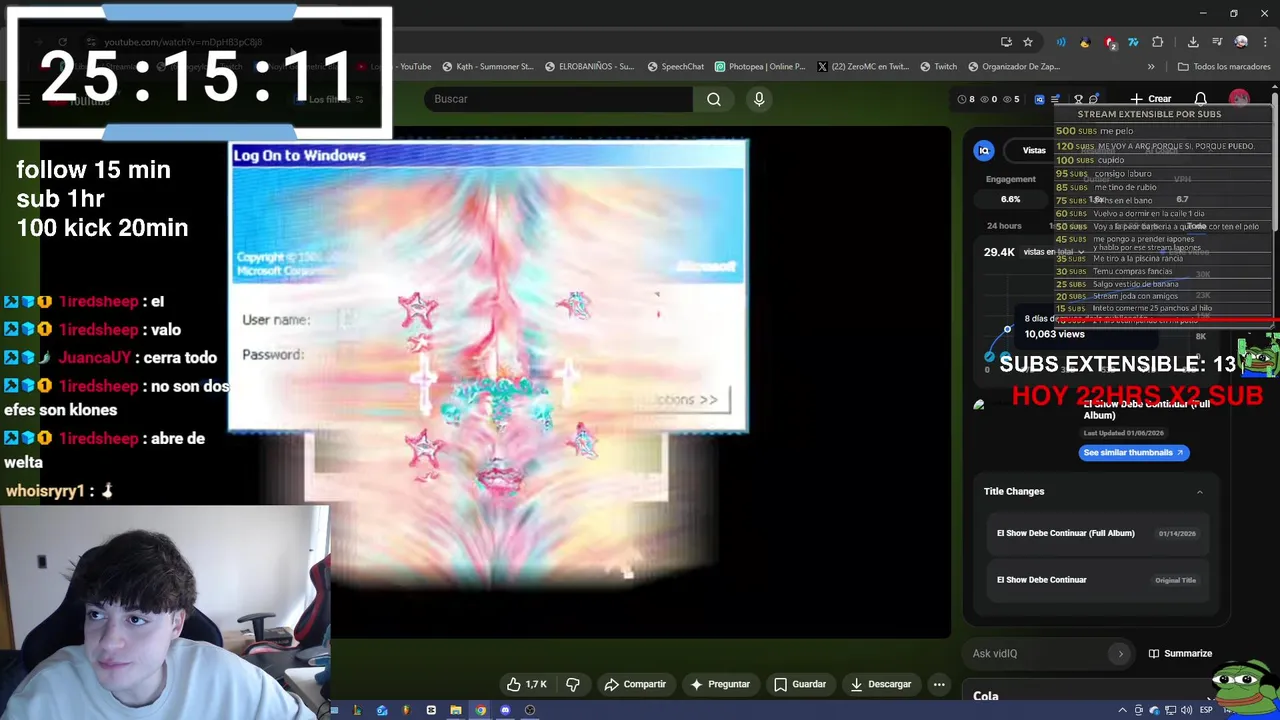Open Google Chrome in the Windows taskbar

point(480,710)
